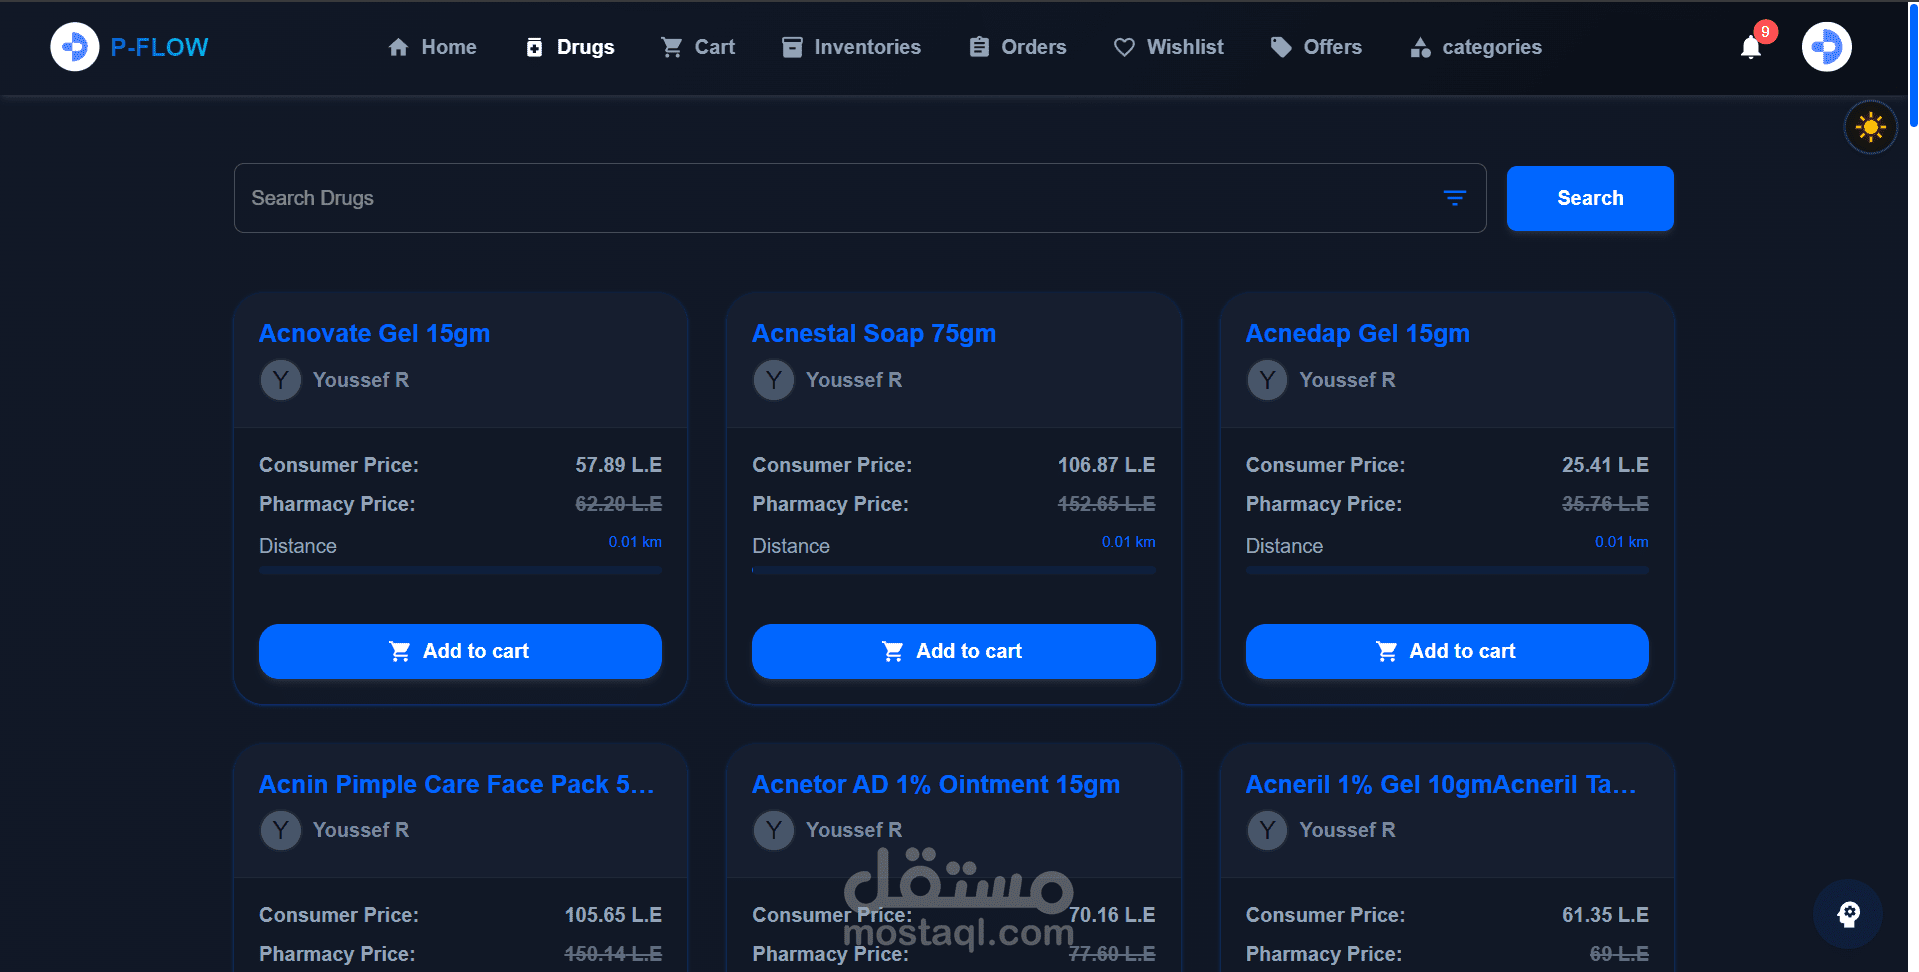
Task: Open Acnestal Soap 75gm product title
Action: click(x=874, y=333)
